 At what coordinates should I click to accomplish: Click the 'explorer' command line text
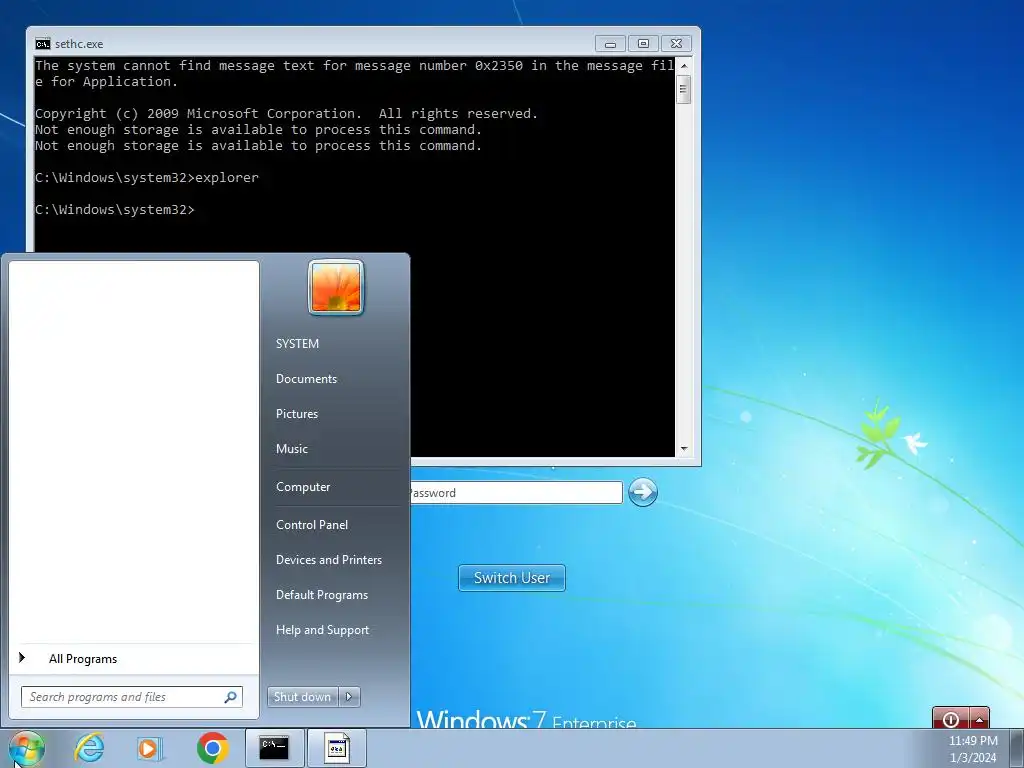[227, 178]
